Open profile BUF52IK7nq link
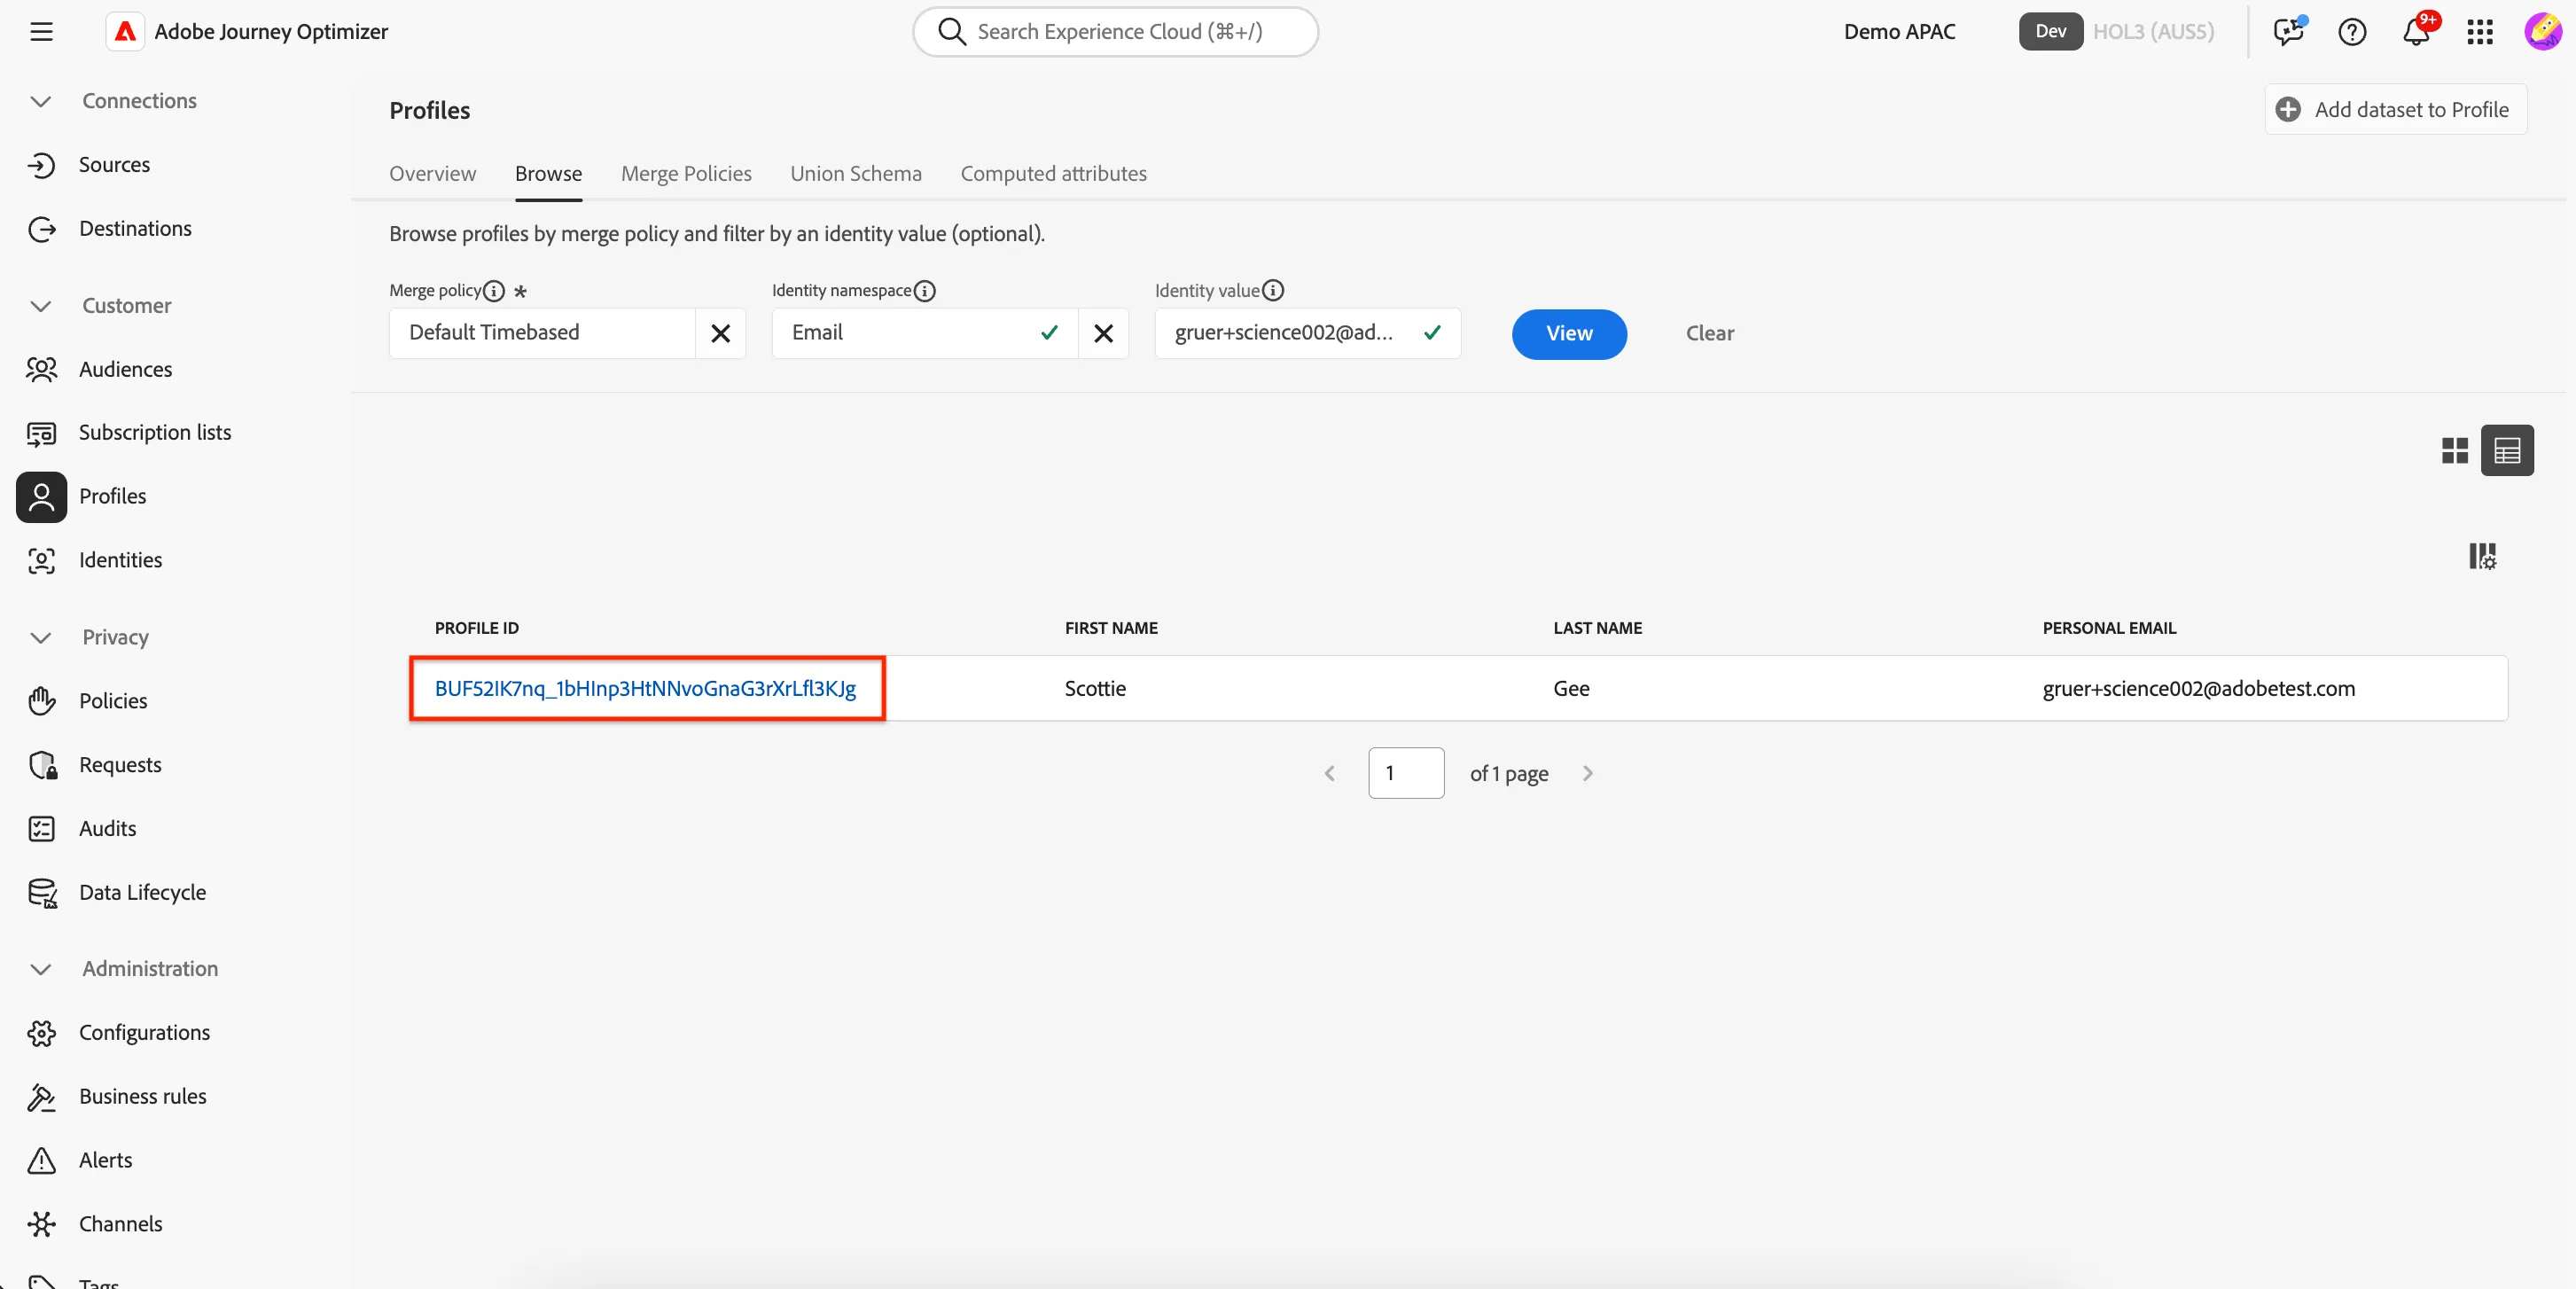Image resolution: width=2576 pixels, height=1289 pixels. [645, 689]
